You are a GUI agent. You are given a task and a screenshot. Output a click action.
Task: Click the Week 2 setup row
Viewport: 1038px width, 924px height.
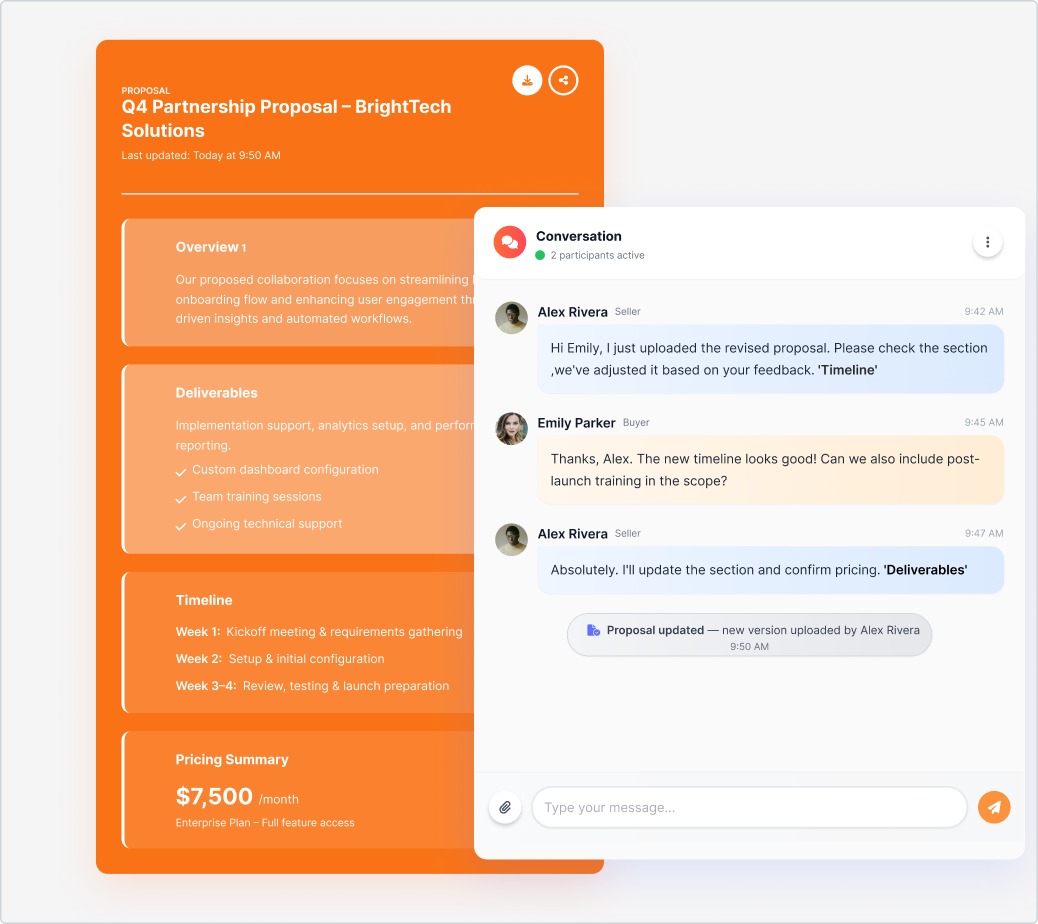[280, 659]
